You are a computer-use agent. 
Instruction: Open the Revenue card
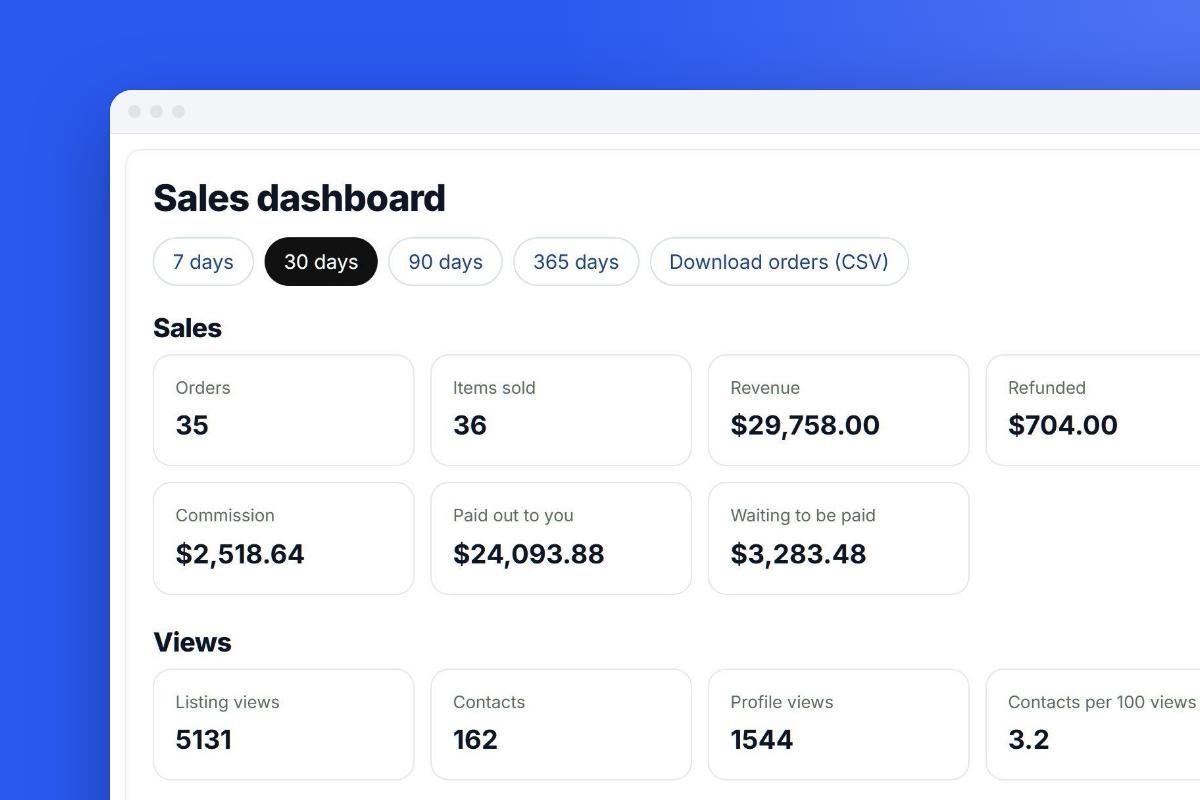[x=838, y=410]
